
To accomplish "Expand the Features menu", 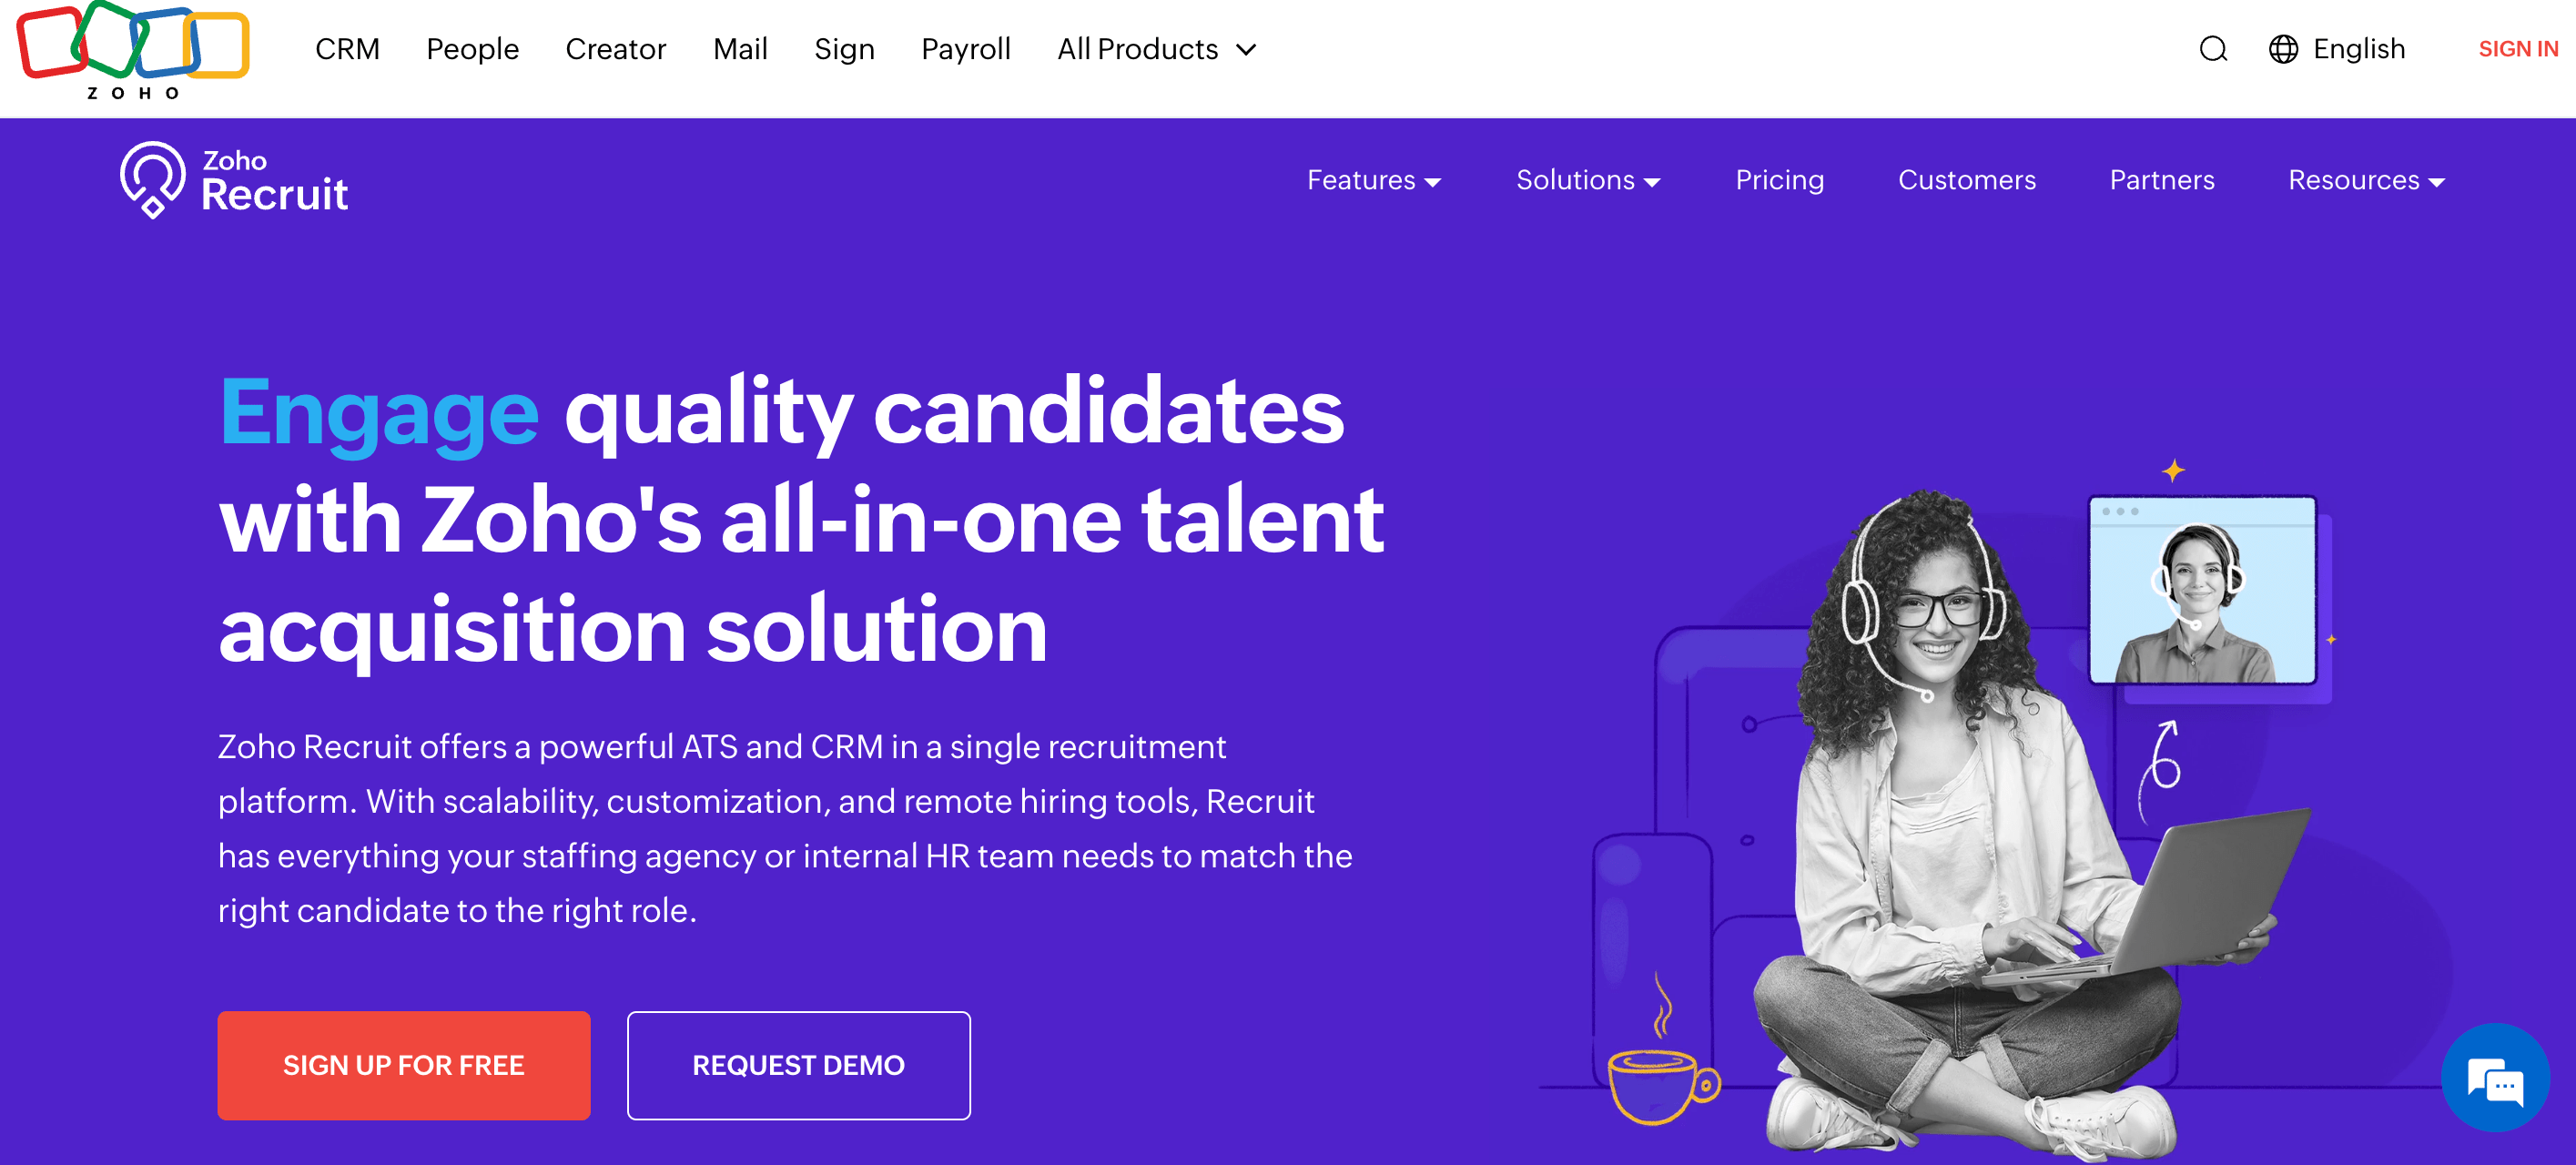I will point(1373,181).
